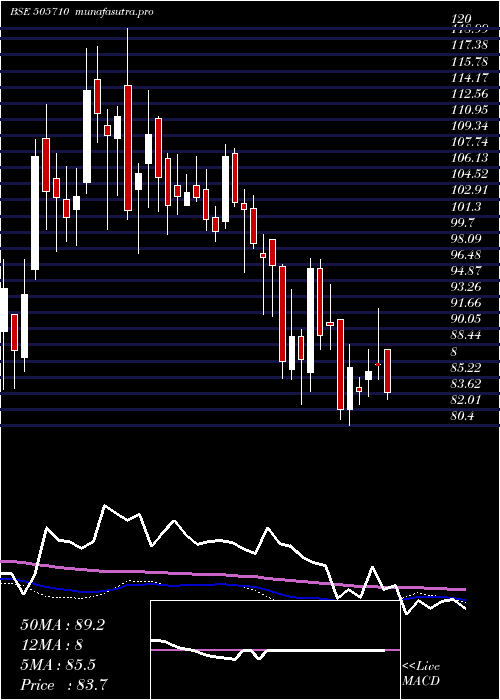Click the munafasutra.pro site label

point(112,12)
